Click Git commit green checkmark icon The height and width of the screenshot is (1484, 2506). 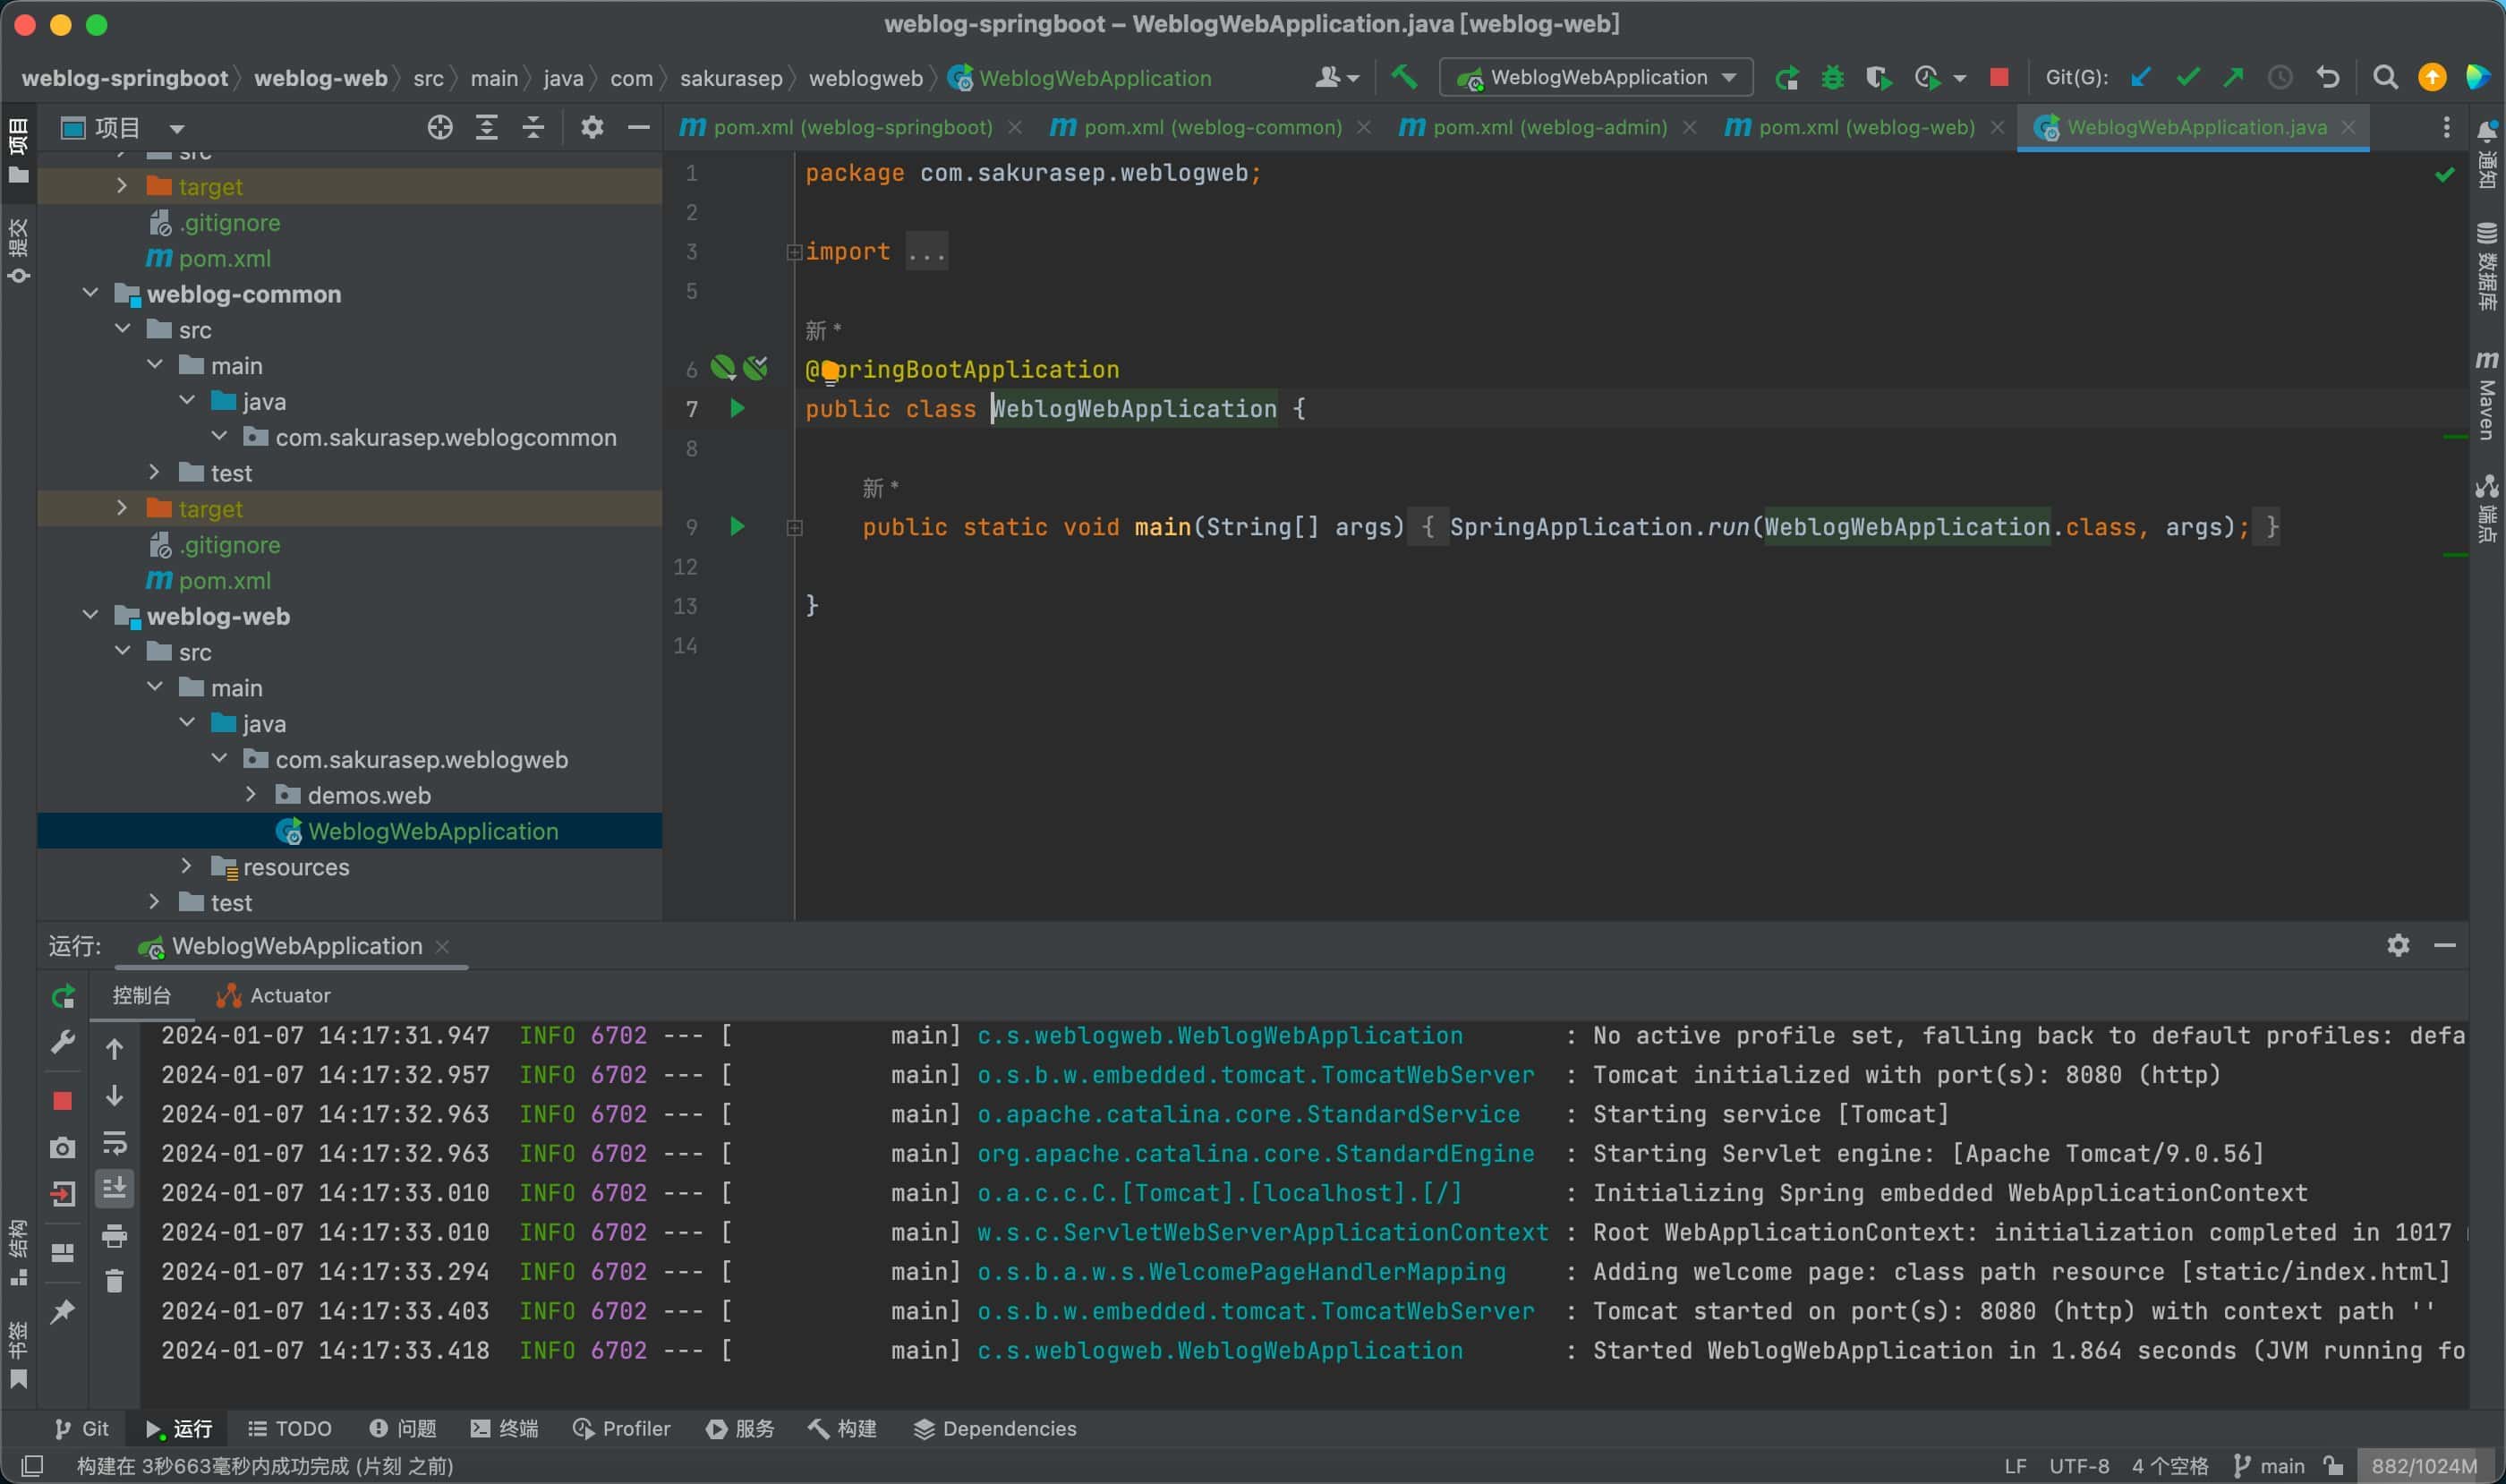(x=2187, y=77)
